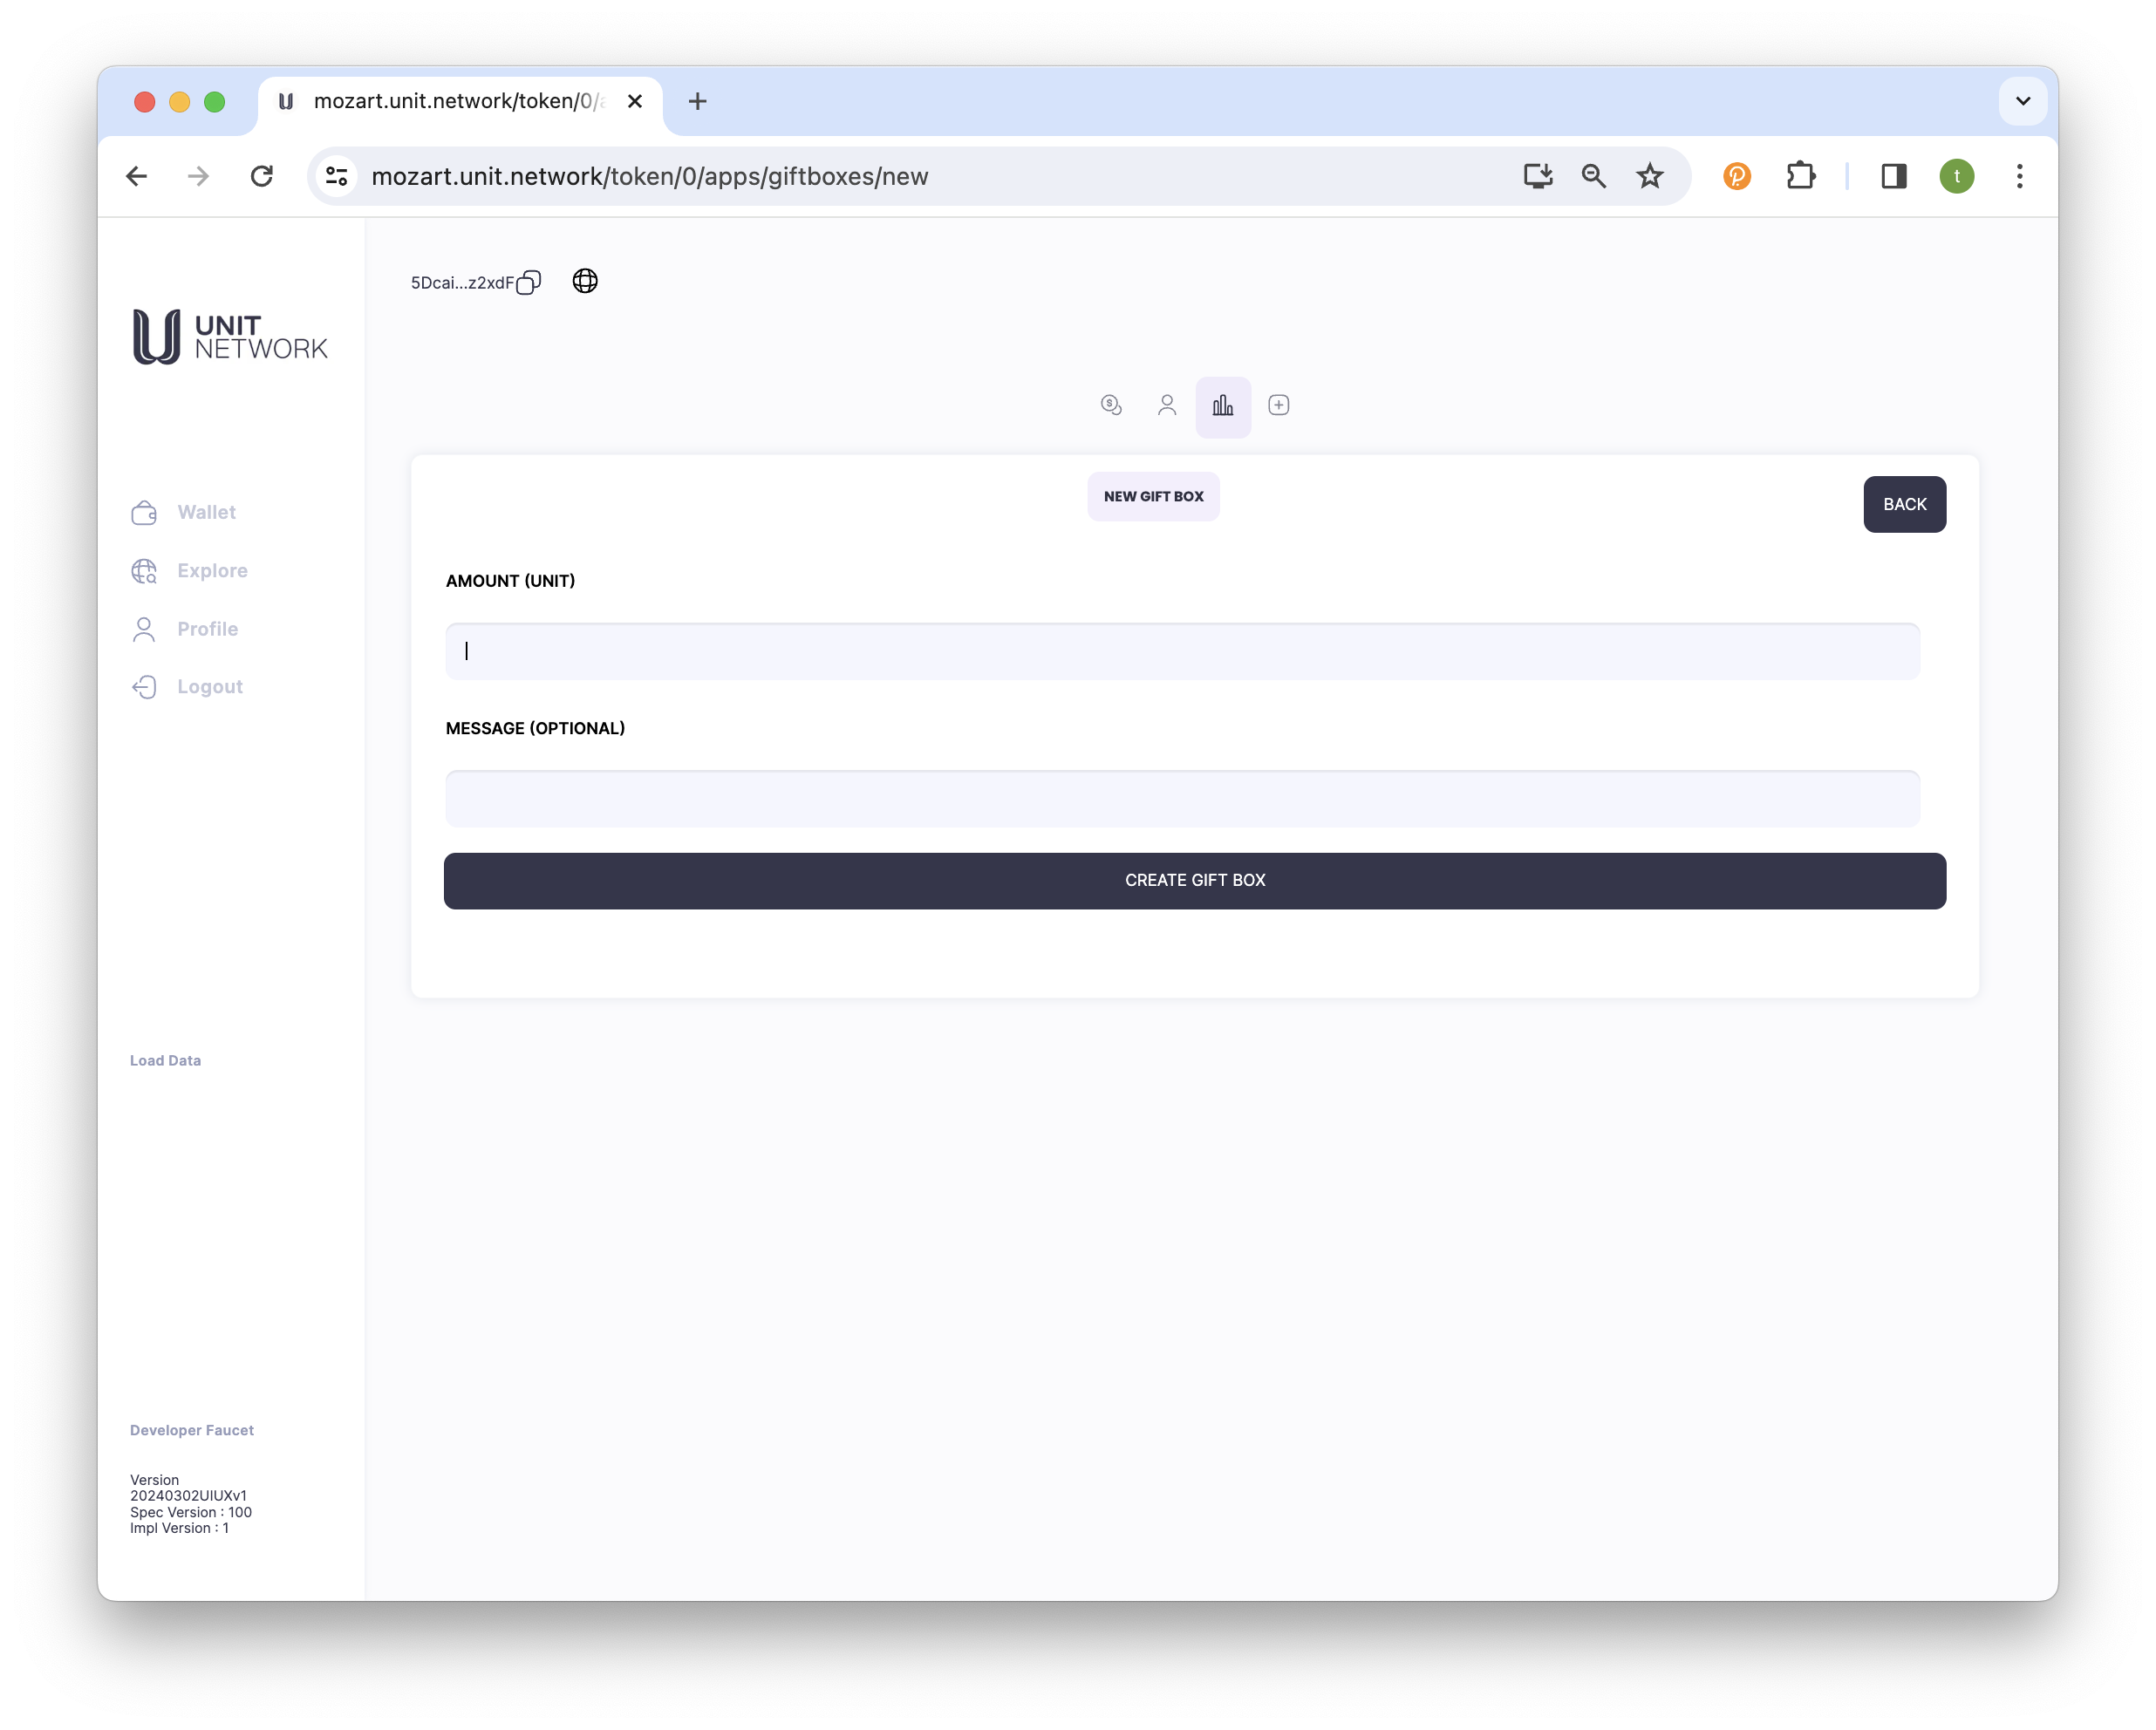This screenshot has height=1730, width=2156.
Task: Click the CREATE GIFT BOX button
Action: pos(1194,881)
